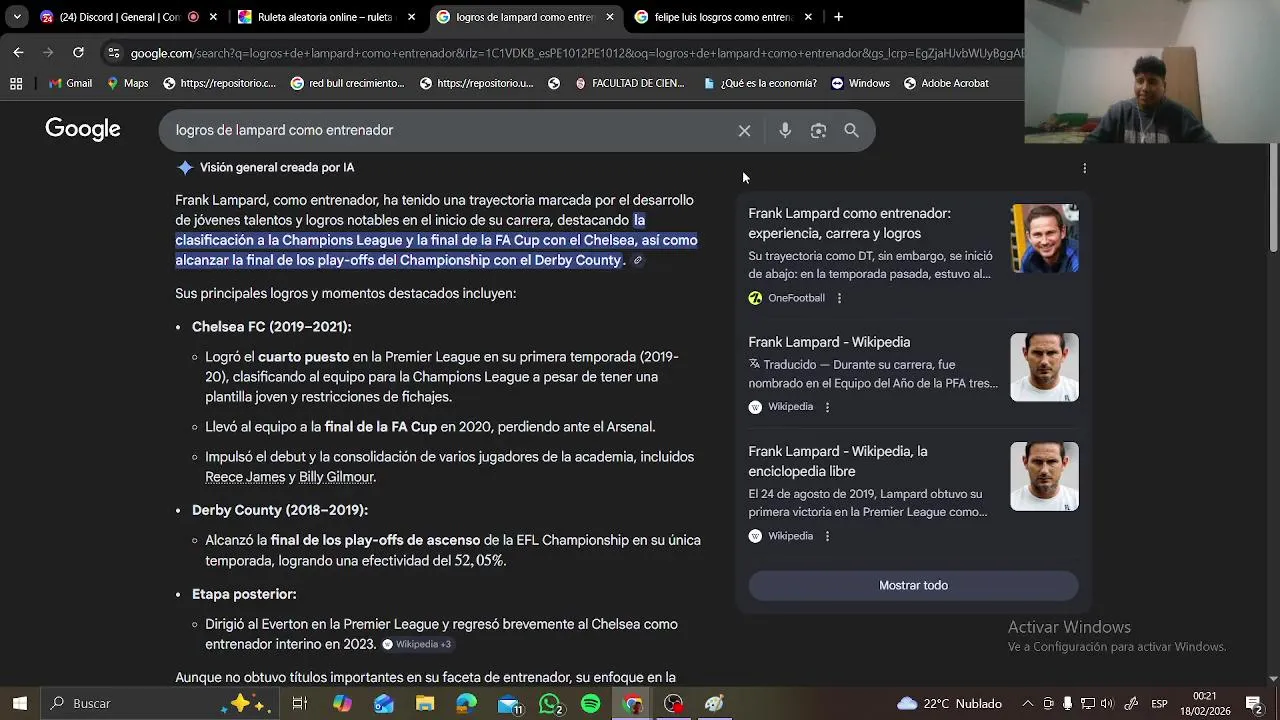Close the Ruleta aleatoria tab
The image size is (1280, 720).
click(411, 17)
